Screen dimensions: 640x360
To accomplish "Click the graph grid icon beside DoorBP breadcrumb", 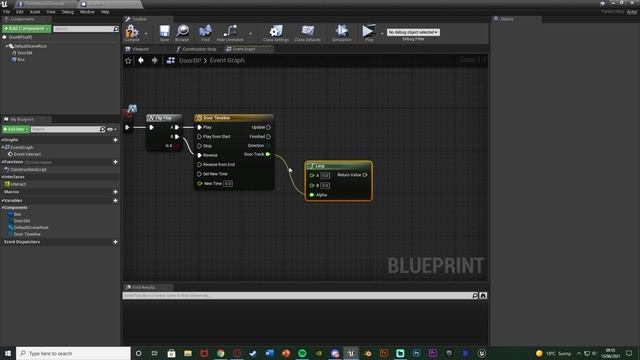I will [x=171, y=60].
